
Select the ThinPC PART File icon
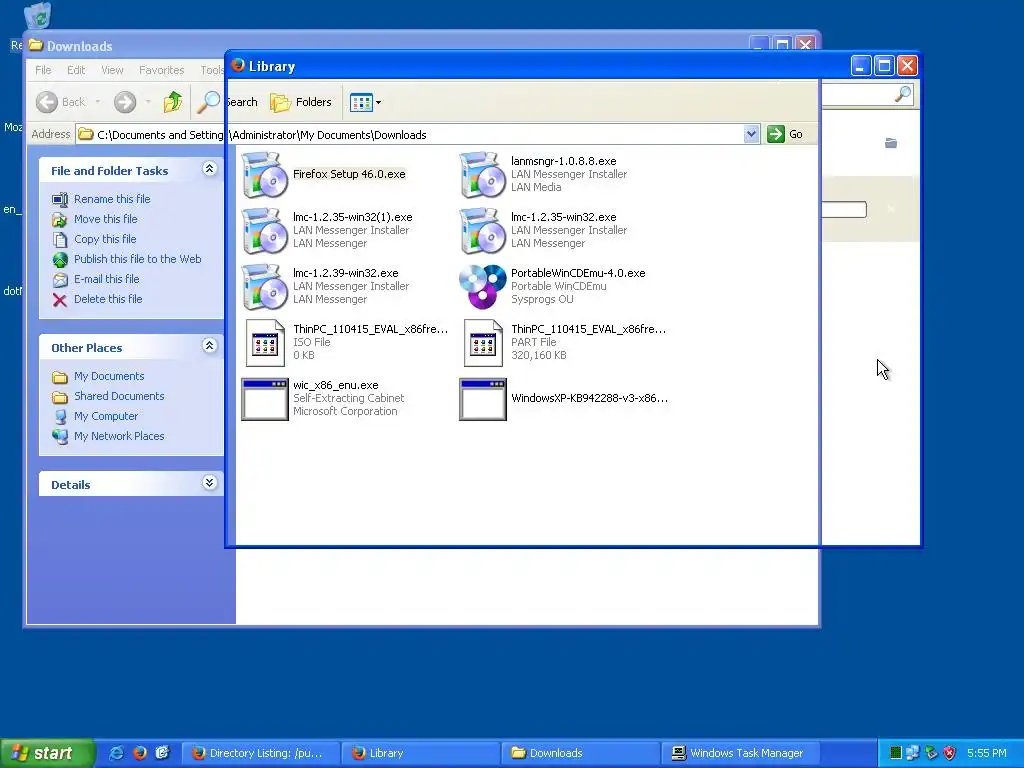pyautogui.click(x=483, y=343)
